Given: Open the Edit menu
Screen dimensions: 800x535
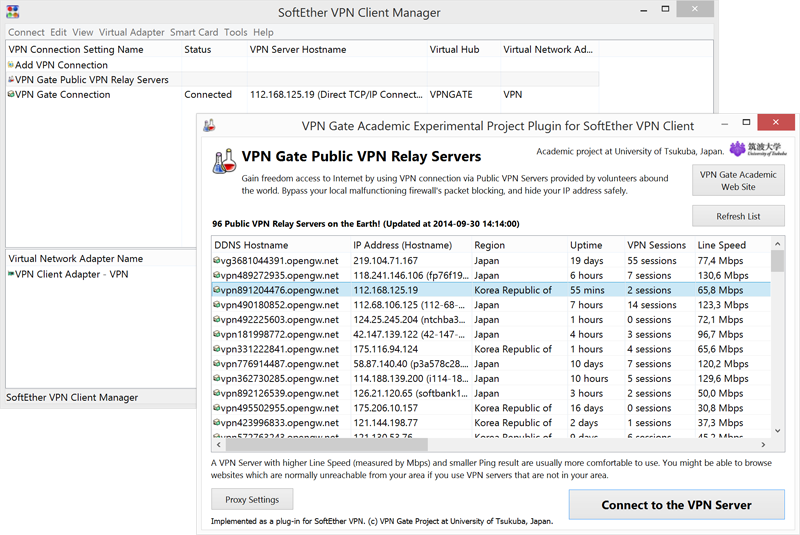Looking at the screenshot, I should [x=58, y=32].
